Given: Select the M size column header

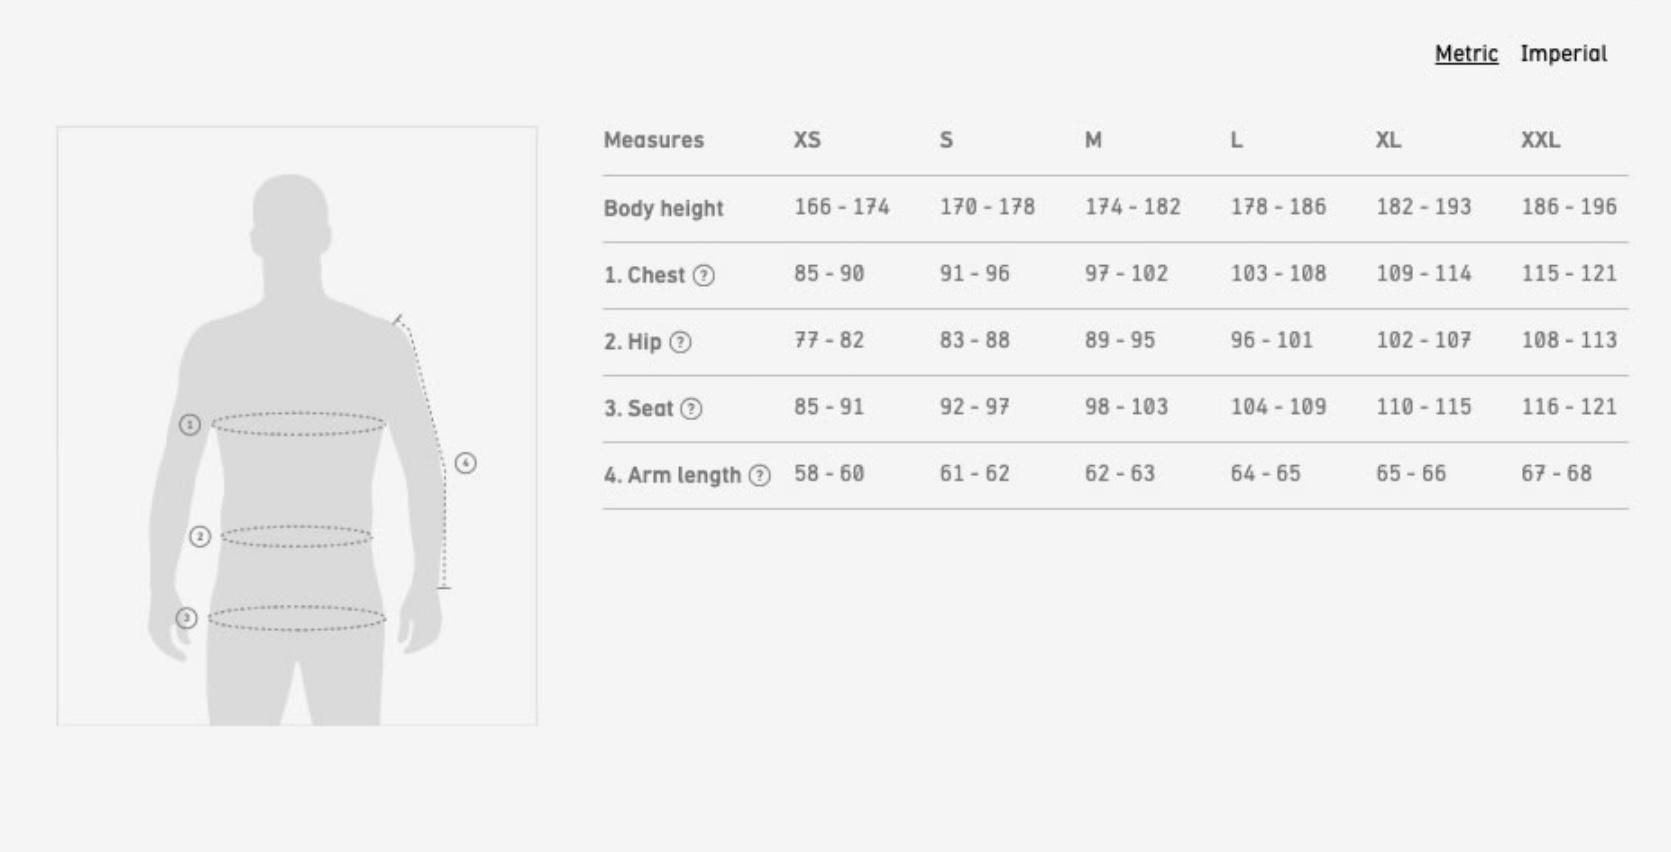Looking at the screenshot, I should 1093,140.
